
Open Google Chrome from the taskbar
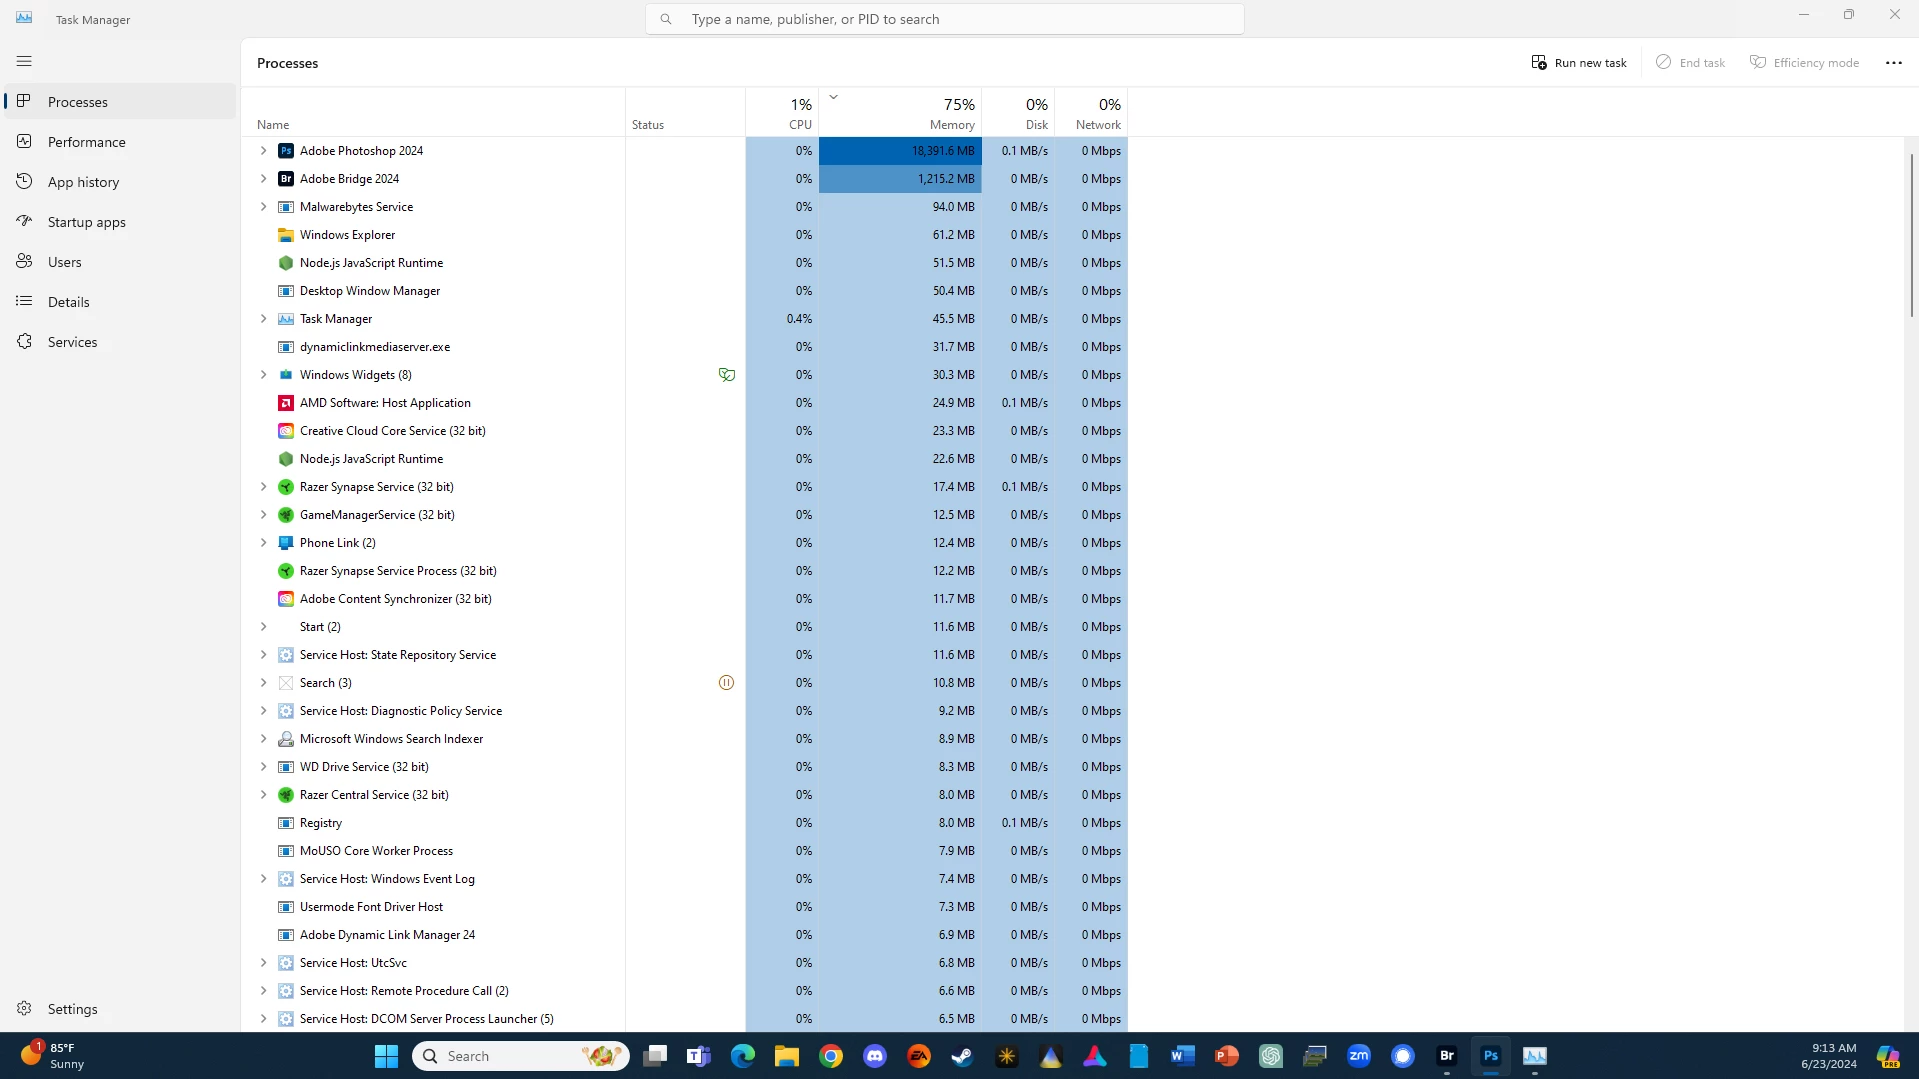831,1056
